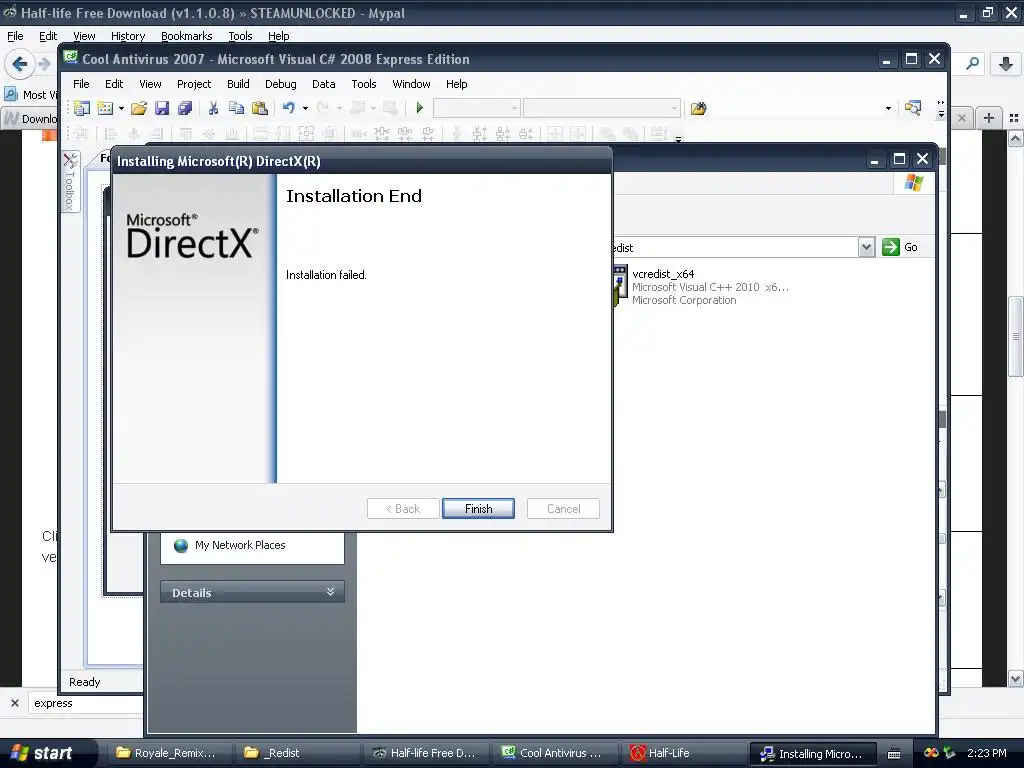Click the Mypal Downloads arrow icon
This screenshot has height=768, width=1024.
[1006, 64]
